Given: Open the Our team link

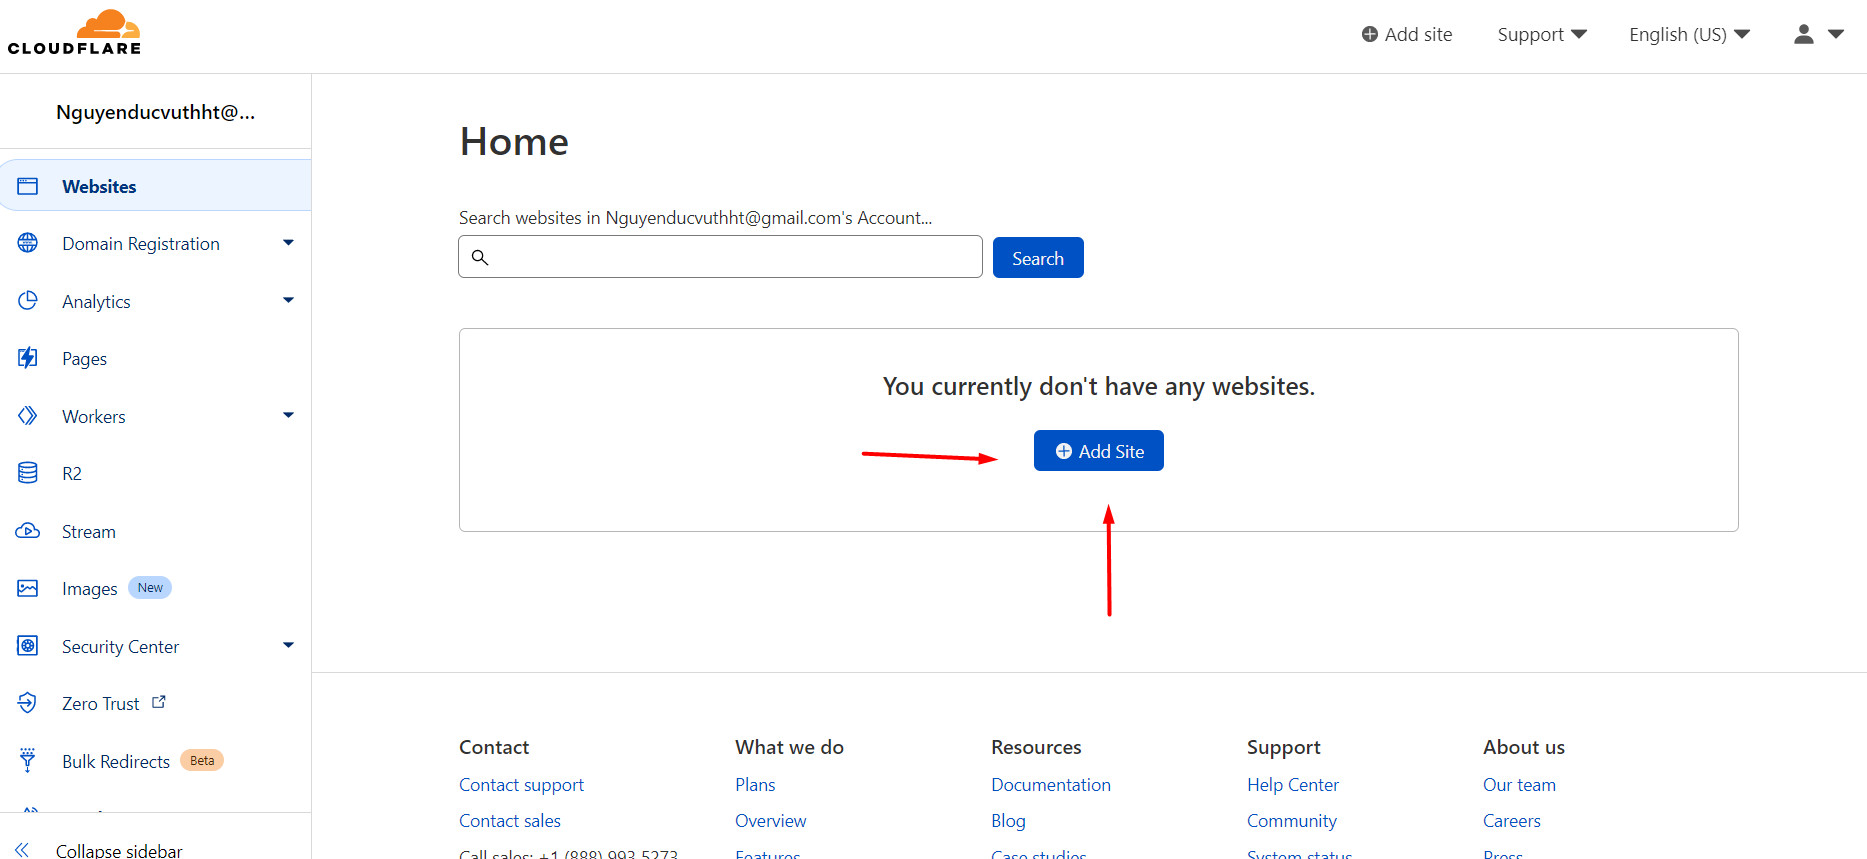Looking at the screenshot, I should (x=1519, y=785).
